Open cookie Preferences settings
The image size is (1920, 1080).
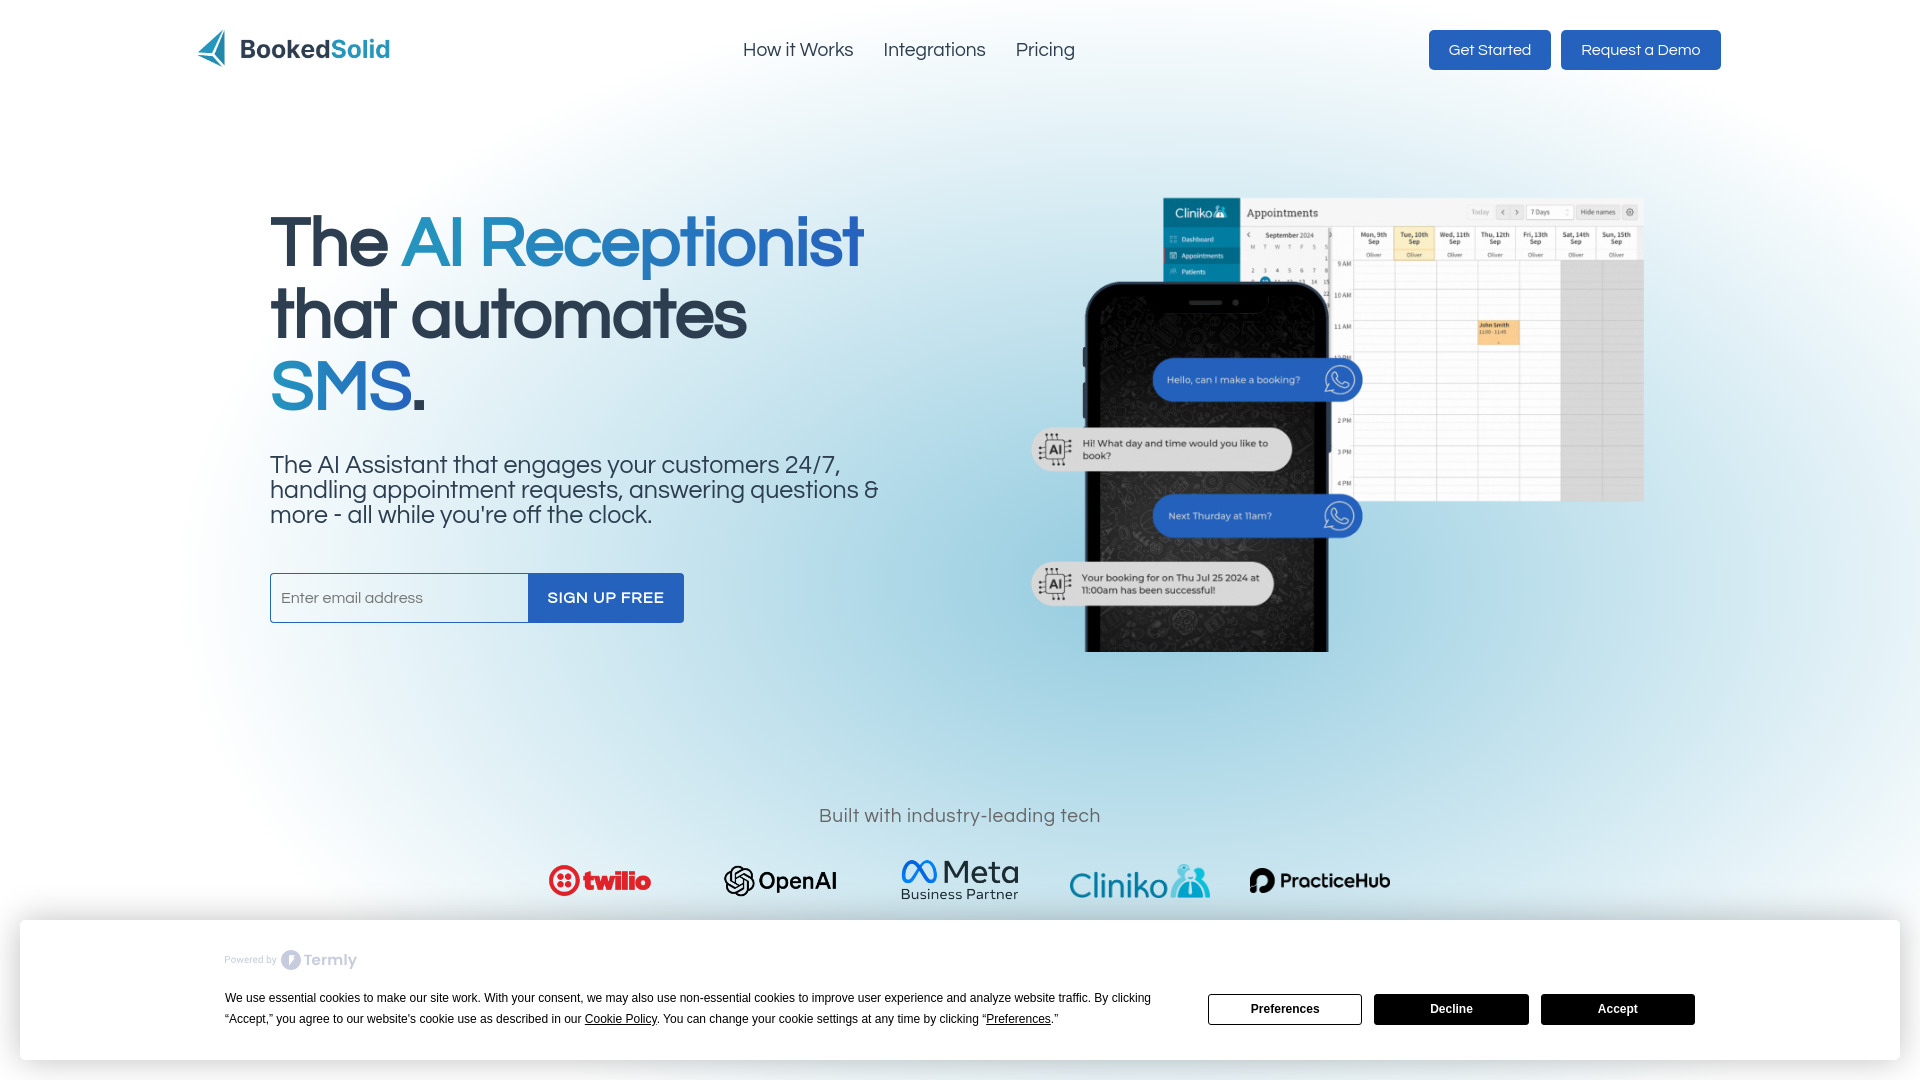pyautogui.click(x=1284, y=1009)
